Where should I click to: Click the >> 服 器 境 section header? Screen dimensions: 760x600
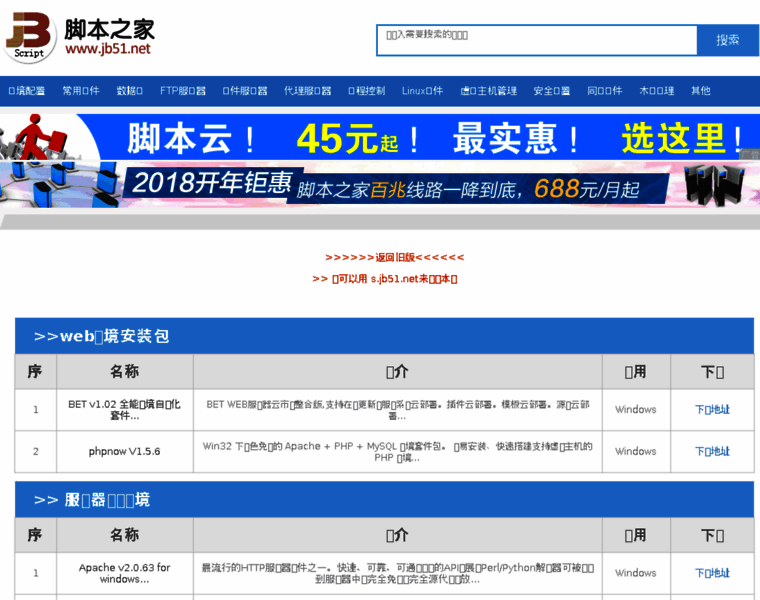point(384,499)
